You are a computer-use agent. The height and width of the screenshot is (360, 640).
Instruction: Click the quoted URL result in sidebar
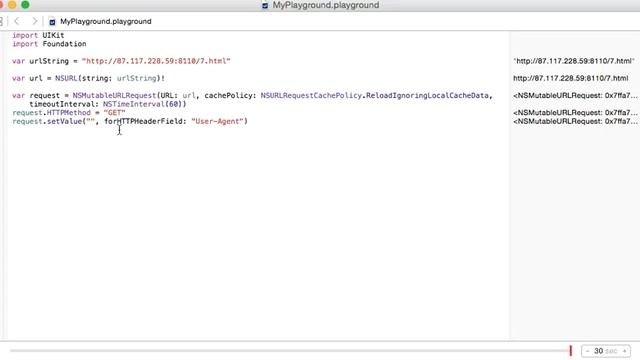coord(574,61)
